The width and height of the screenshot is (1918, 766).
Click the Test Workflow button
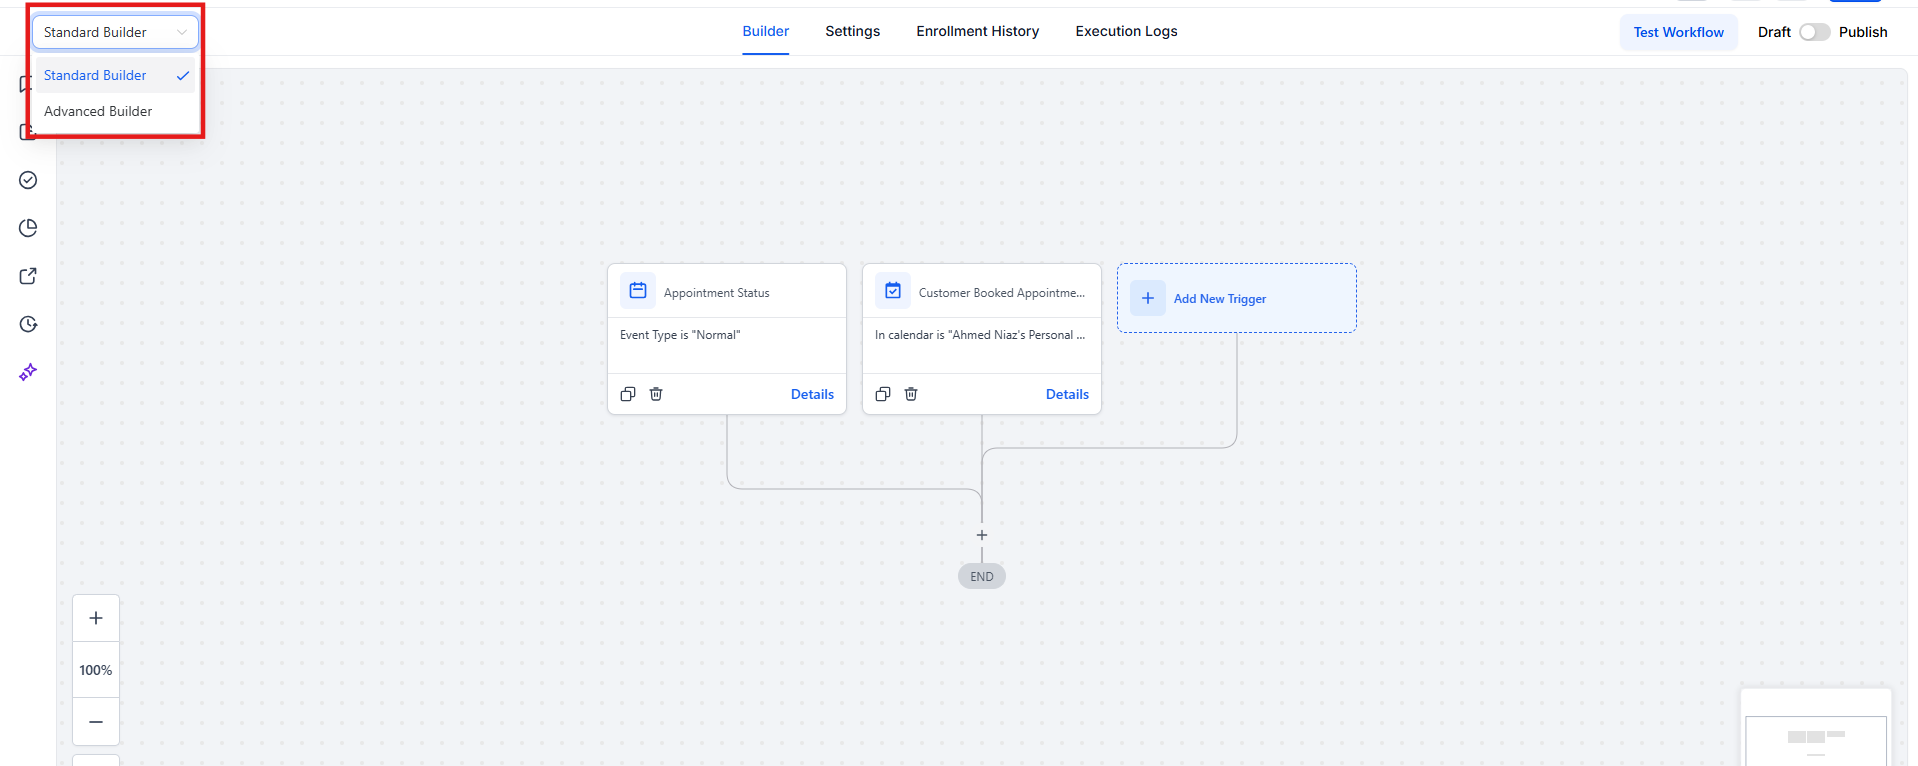[x=1678, y=32]
